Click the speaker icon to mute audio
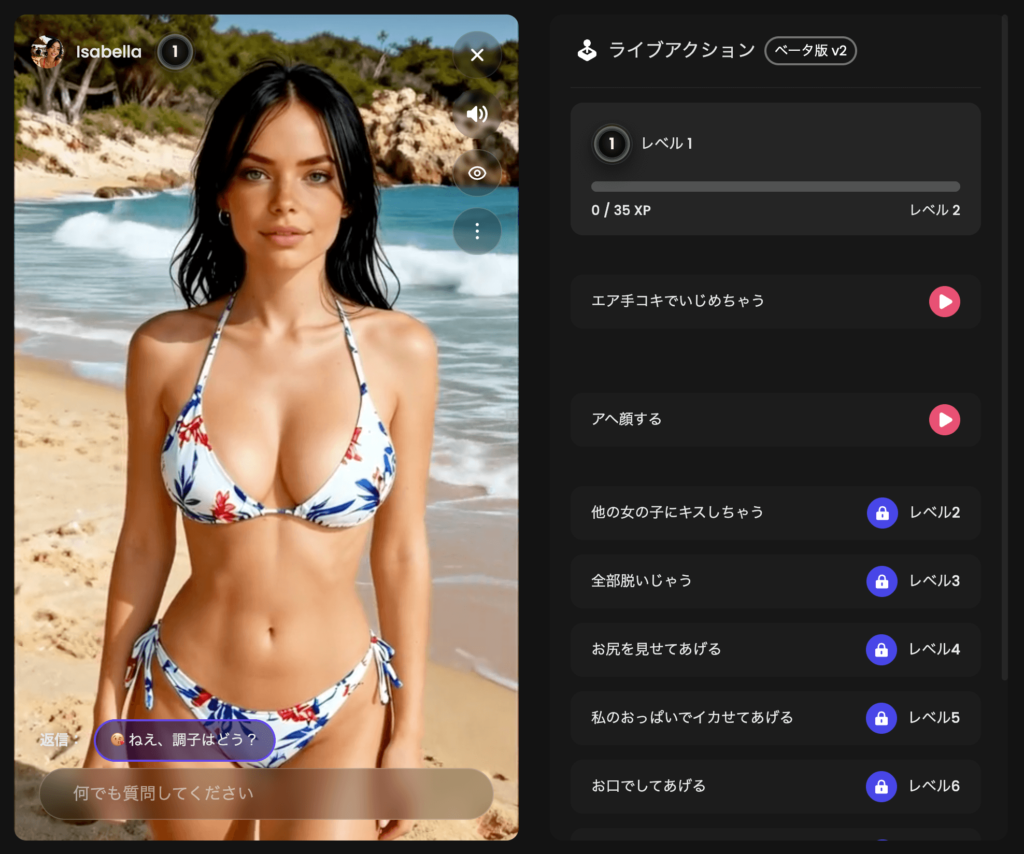This screenshot has height=854, width=1024. pyautogui.click(x=477, y=114)
